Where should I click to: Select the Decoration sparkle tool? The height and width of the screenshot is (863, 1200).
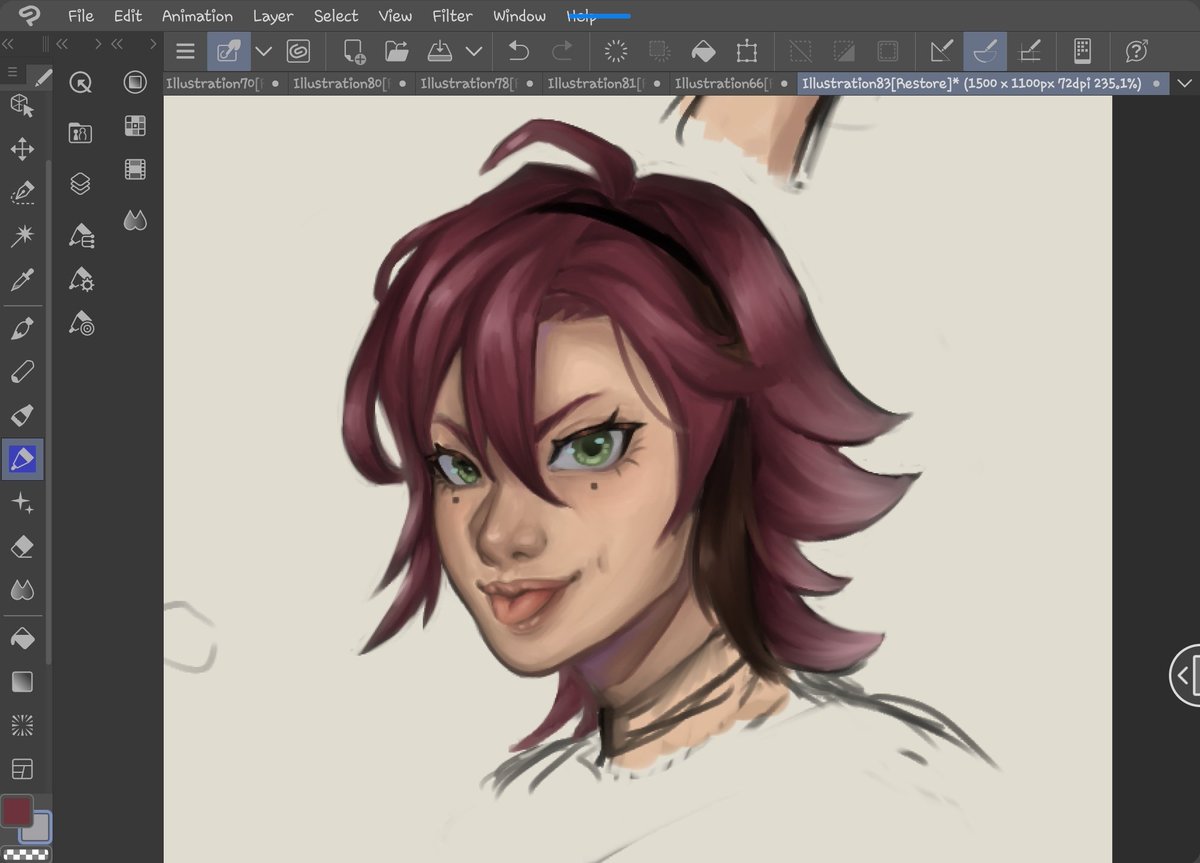click(x=21, y=503)
